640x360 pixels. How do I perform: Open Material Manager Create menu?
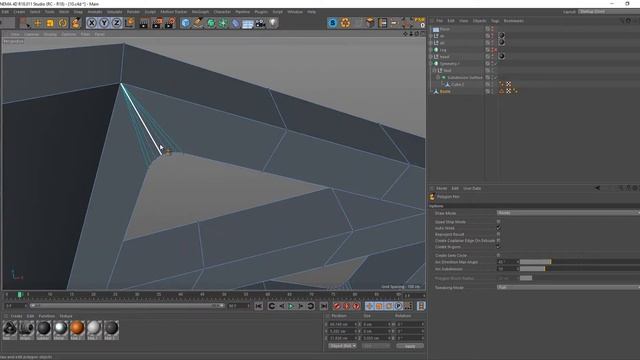(x=16, y=316)
